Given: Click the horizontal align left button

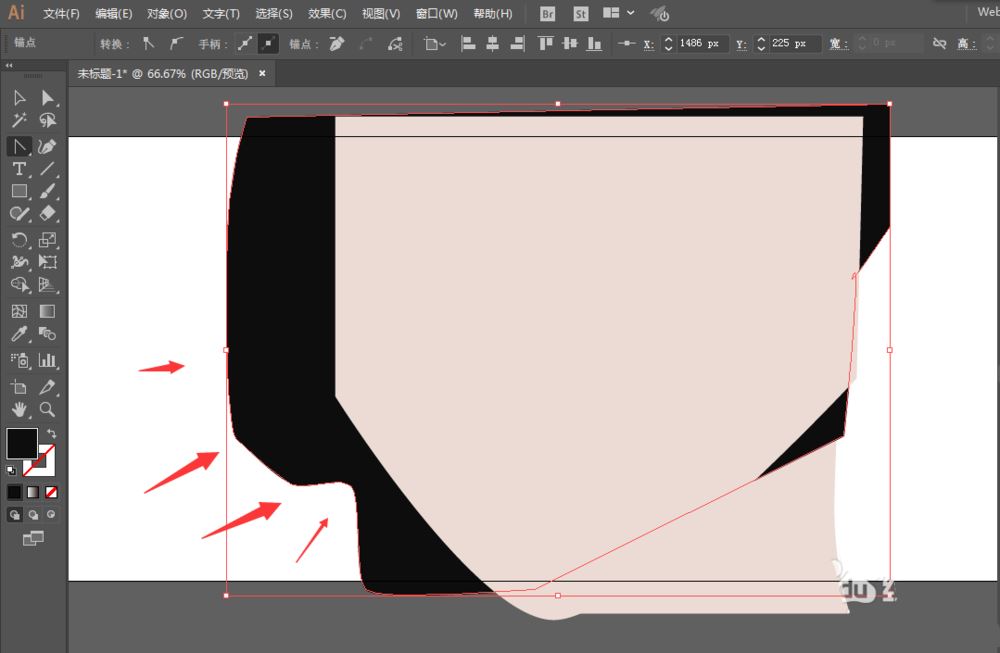Looking at the screenshot, I should click(x=467, y=43).
